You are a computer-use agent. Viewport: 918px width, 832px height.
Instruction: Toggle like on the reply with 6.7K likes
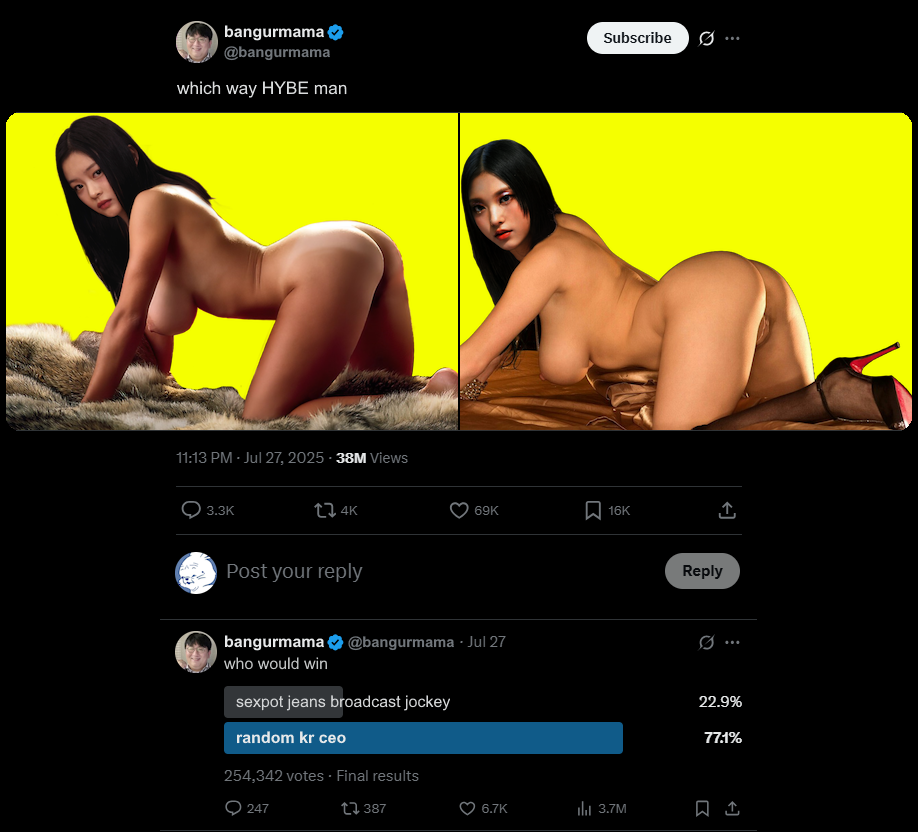467,809
